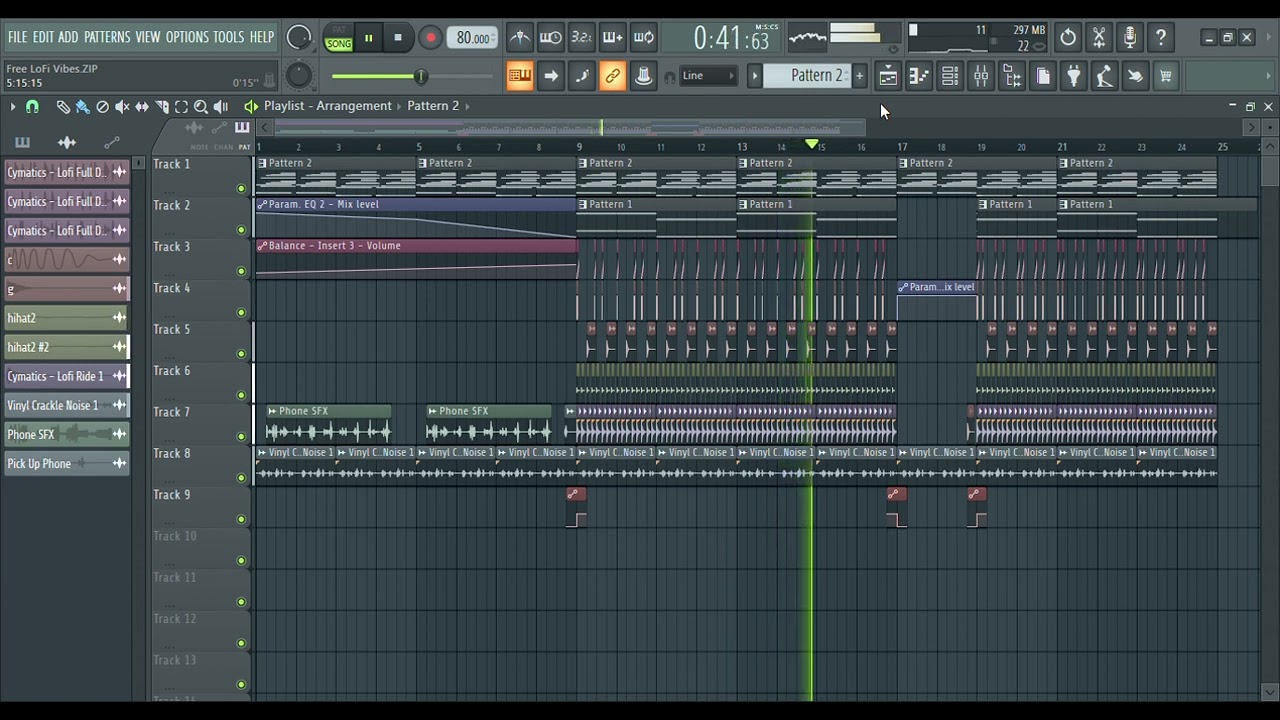Toggle the countdown before recording
The width and height of the screenshot is (1280, 720).
pos(581,38)
